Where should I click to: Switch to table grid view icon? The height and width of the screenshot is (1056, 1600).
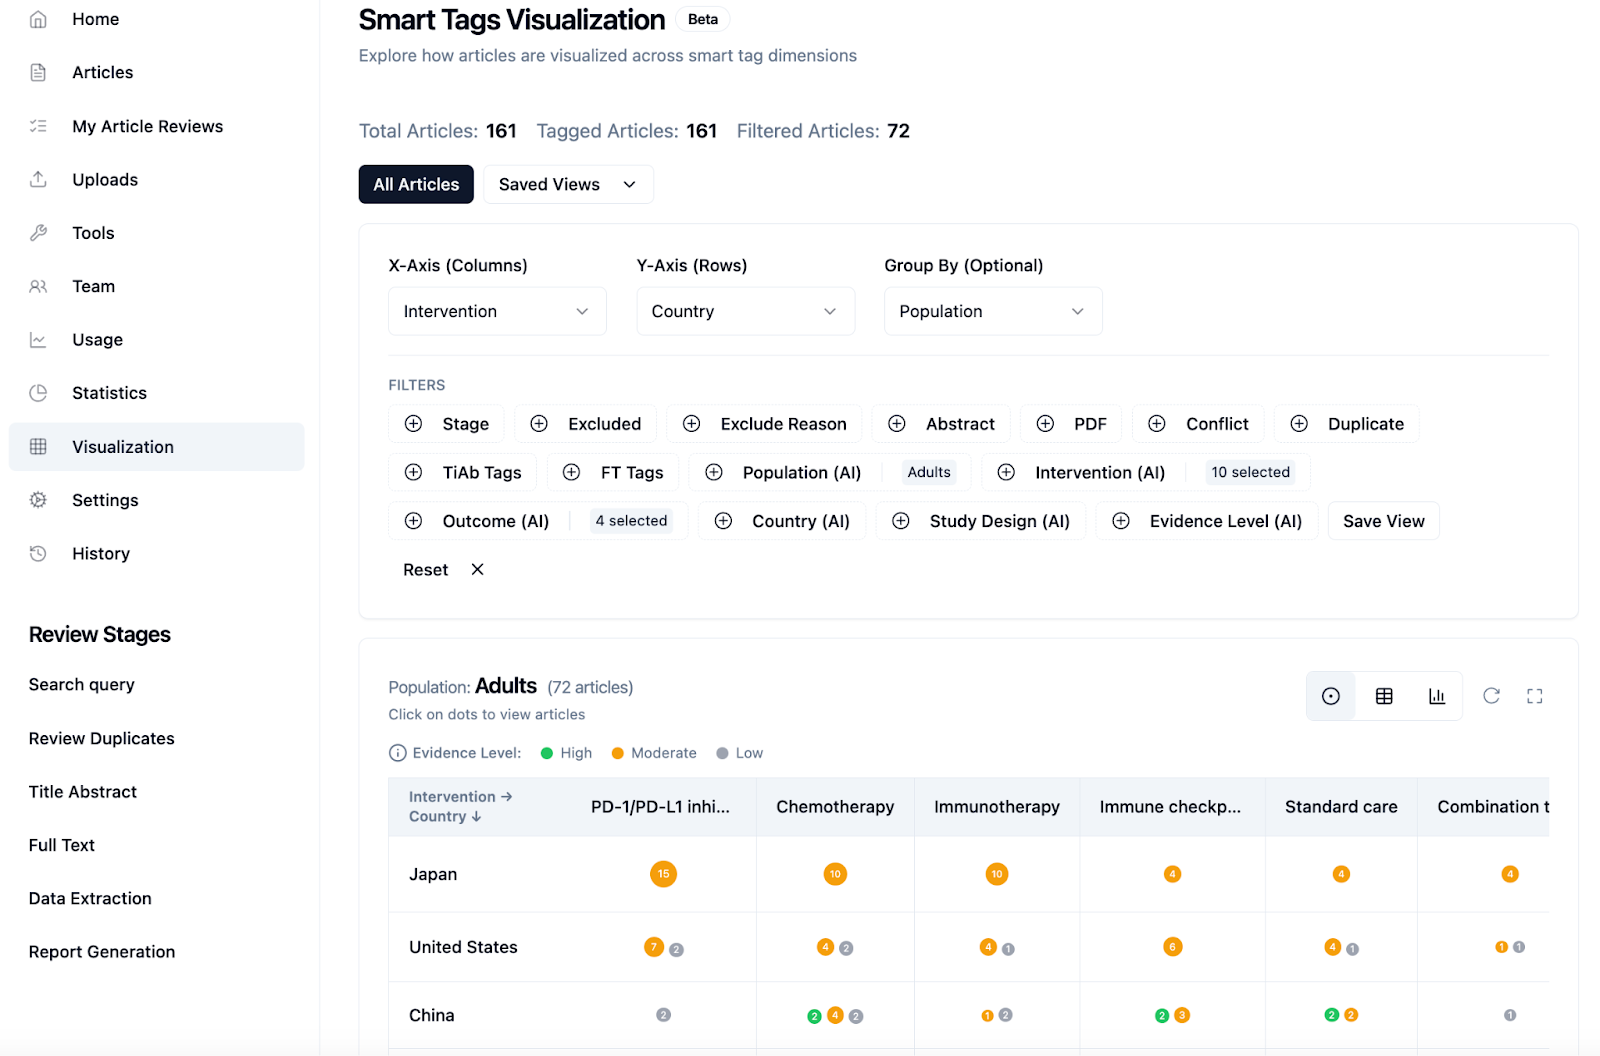(x=1384, y=696)
